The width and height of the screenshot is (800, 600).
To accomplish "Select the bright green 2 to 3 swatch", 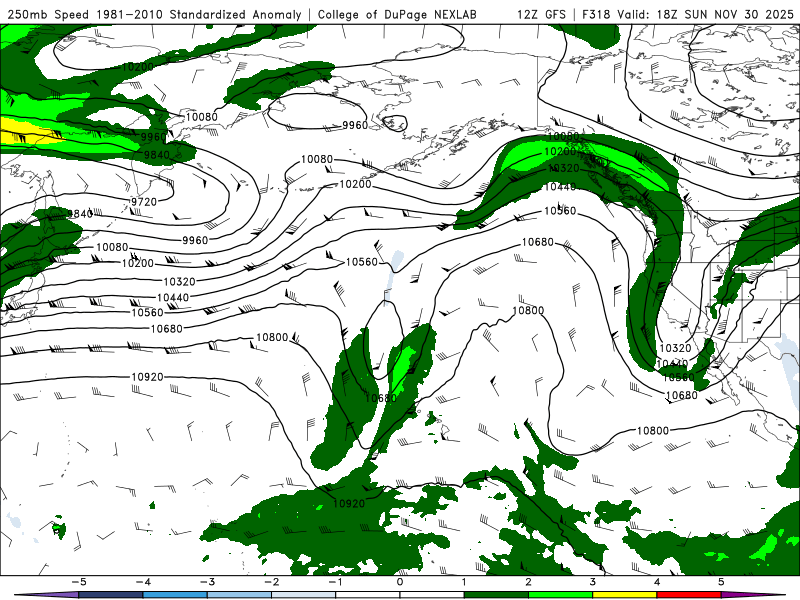I will pos(561,595).
